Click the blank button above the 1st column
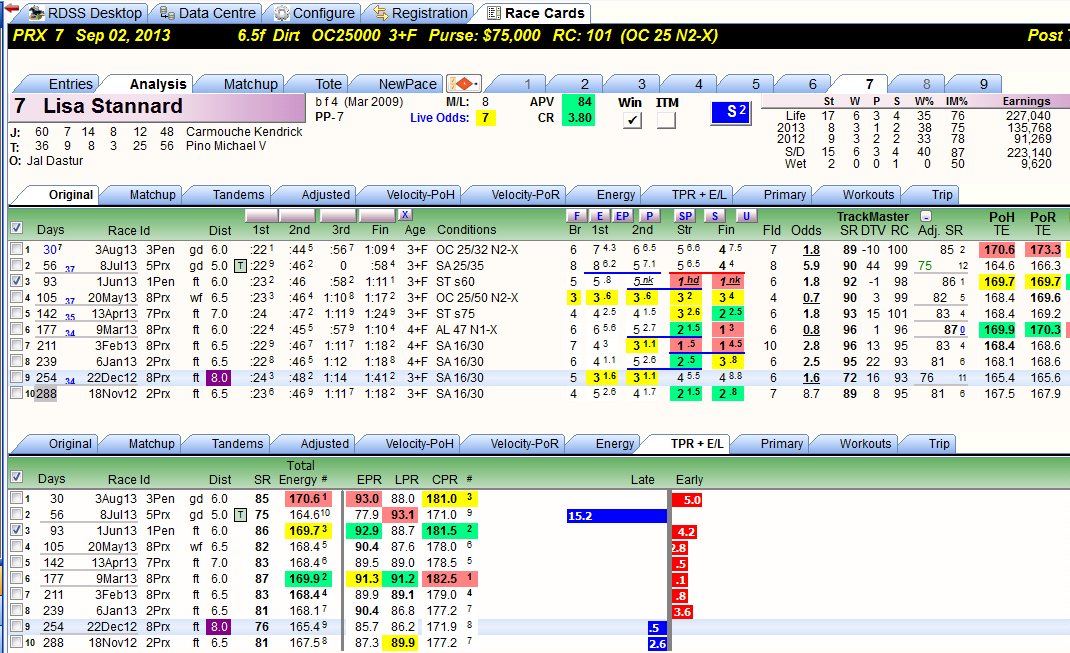The image size is (1070, 653). point(261,216)
